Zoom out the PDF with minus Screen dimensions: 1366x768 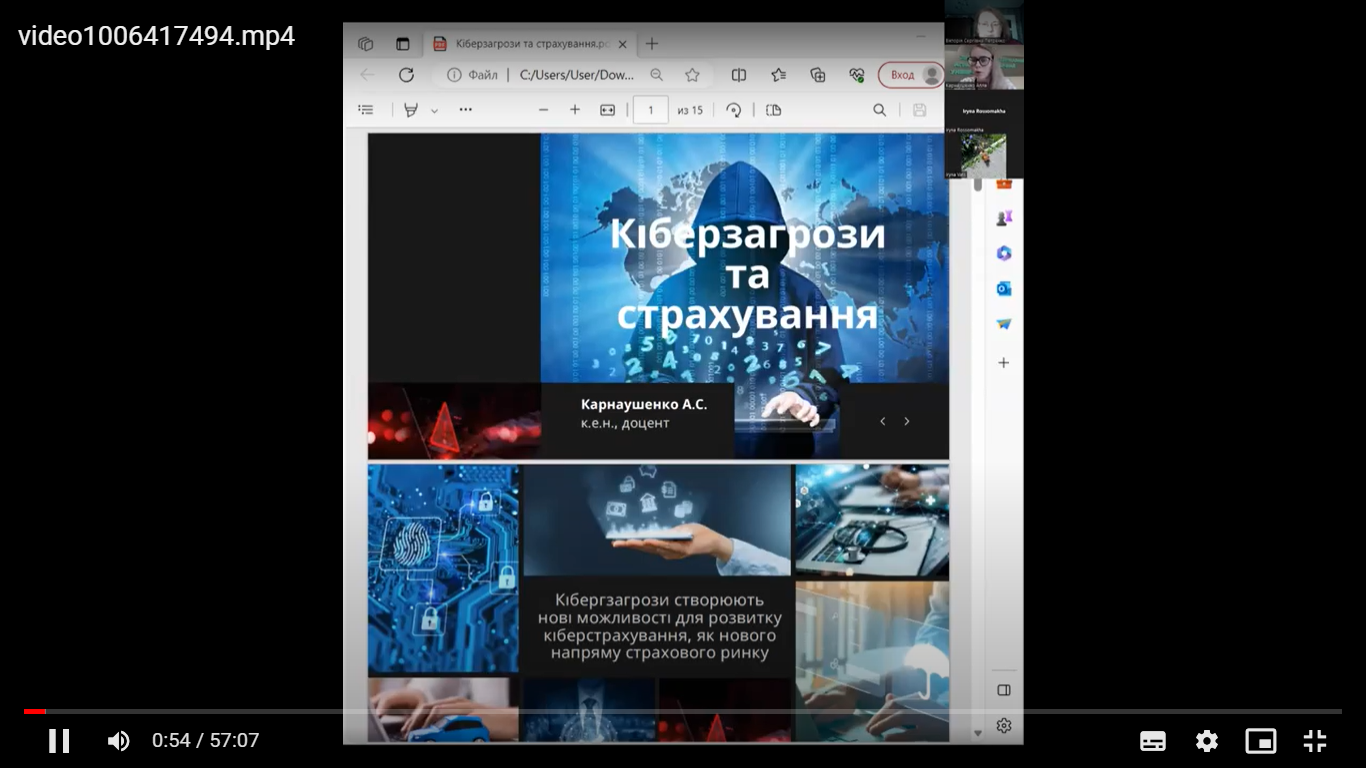click(x=543, y=110)
